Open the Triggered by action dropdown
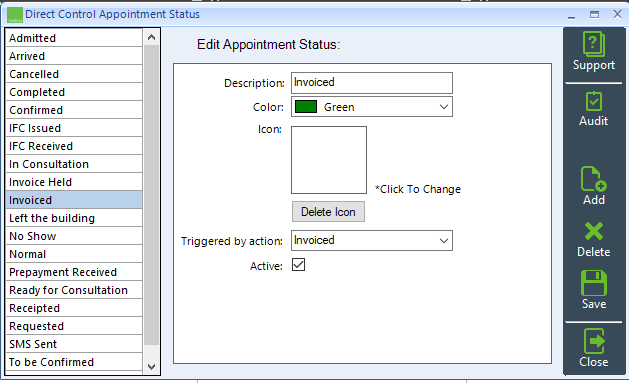The height and width of the screenshot is (383, 629). (x=372, y=241)
